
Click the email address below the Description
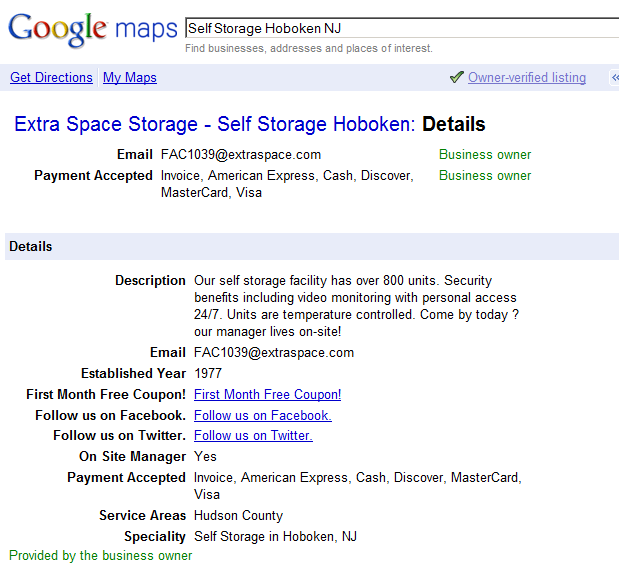274,353
